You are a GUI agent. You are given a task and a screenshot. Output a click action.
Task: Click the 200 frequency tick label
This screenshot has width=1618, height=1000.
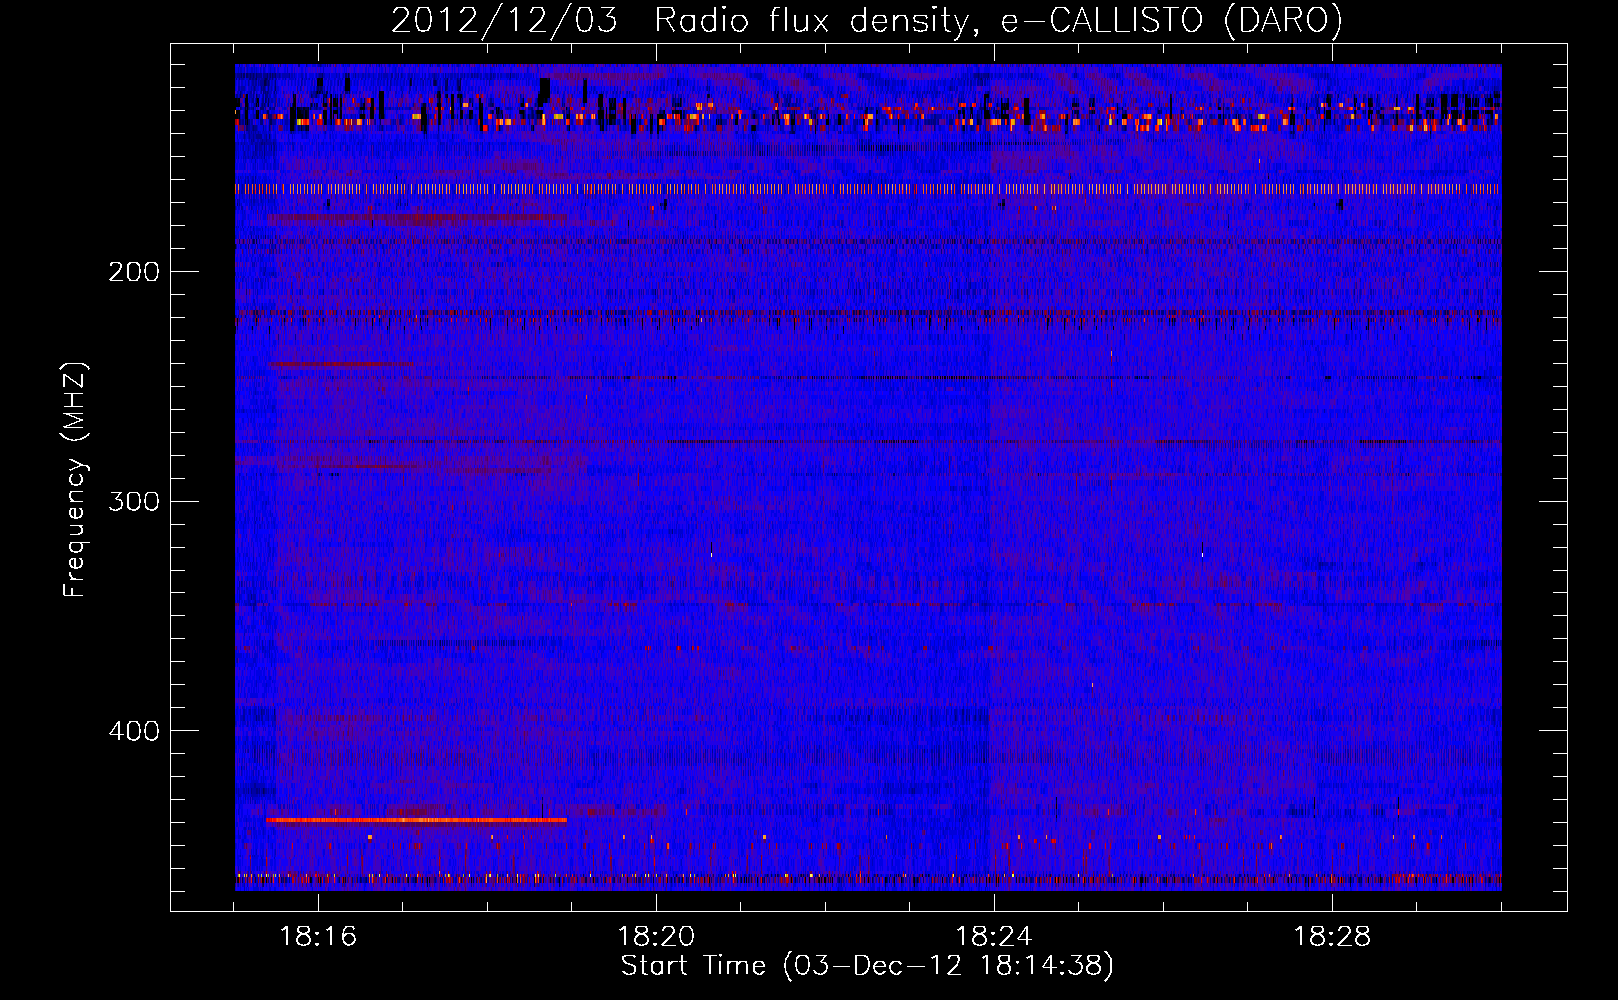coord(134,272)
